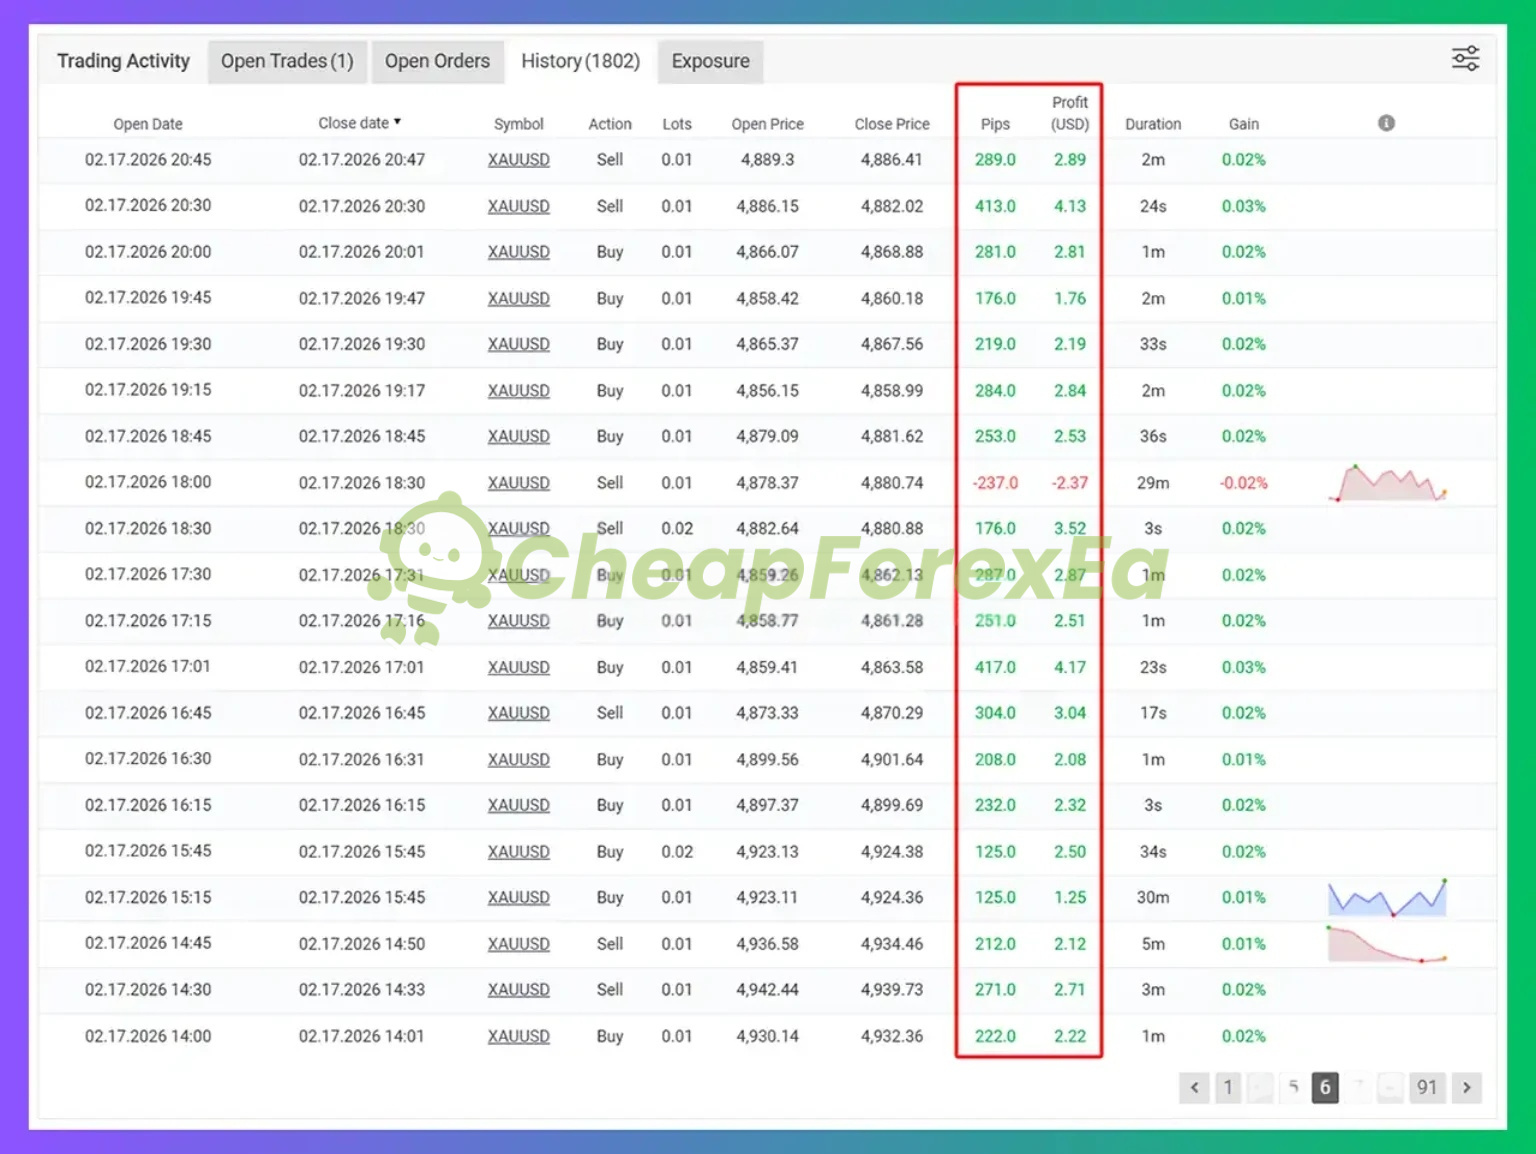Select the 5m duration cell

(1153, 944)
